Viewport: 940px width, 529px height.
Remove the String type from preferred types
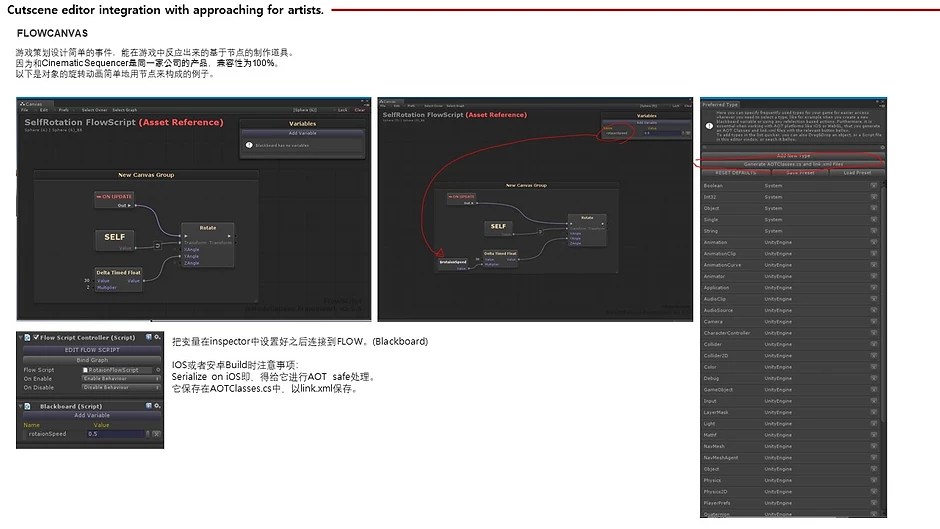pyautogui.click(x=873, y=231)
